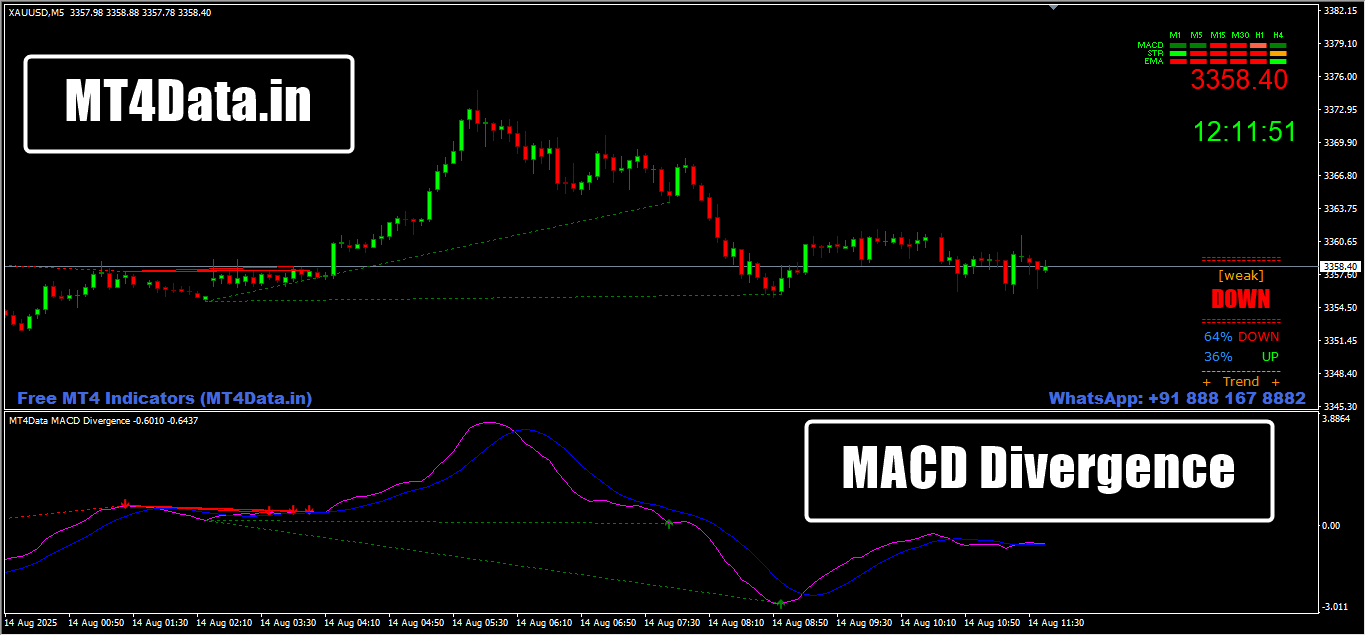Image resolution: width=1366 pixels, height=636 pixels.
Task: Click the EMA H4 signal box
Action: point(1278,61)
